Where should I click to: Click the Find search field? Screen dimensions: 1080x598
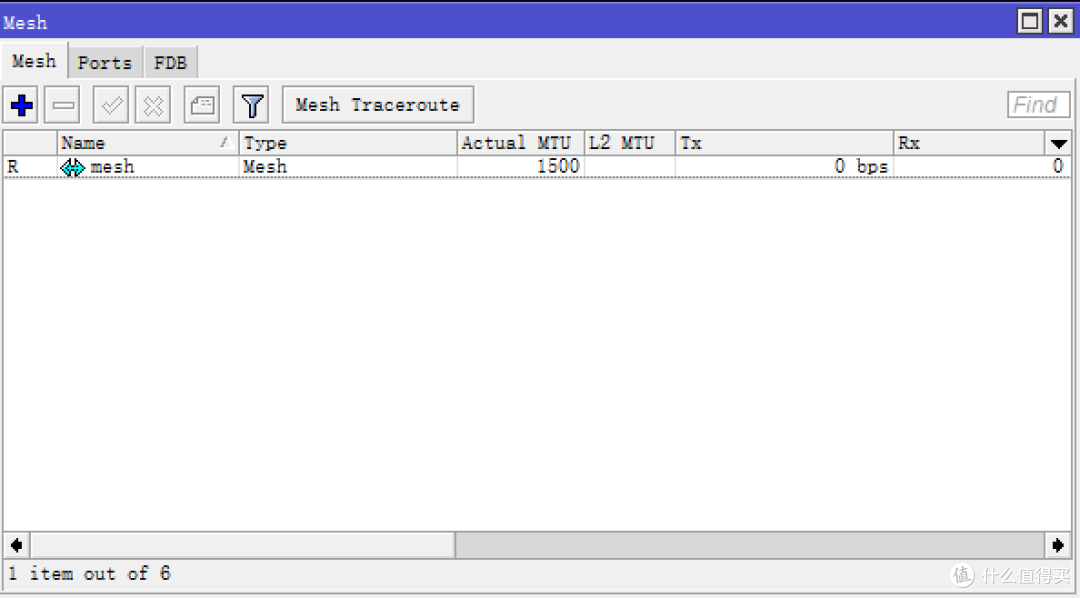click(x=1038, y=105)
